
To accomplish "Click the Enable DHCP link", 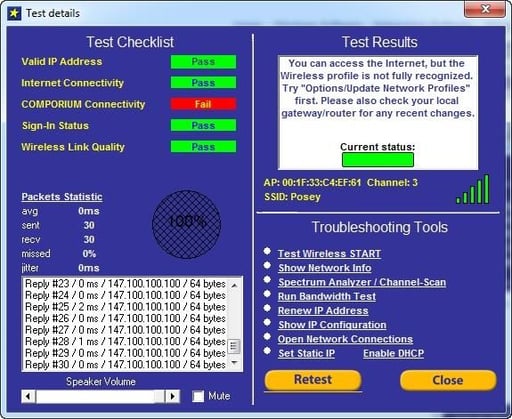I will coord(394,354).
